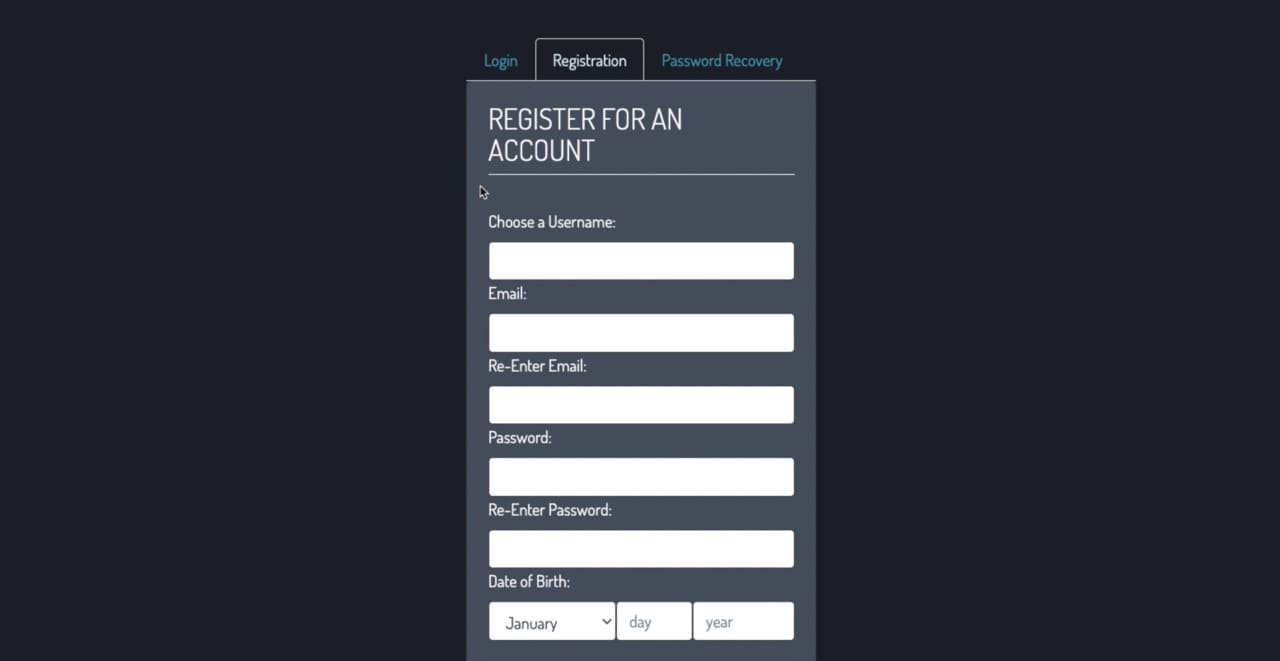This screenshot has height=661, width=1280.
Task: Switch to the Login tab
Action: click(500, 61)
